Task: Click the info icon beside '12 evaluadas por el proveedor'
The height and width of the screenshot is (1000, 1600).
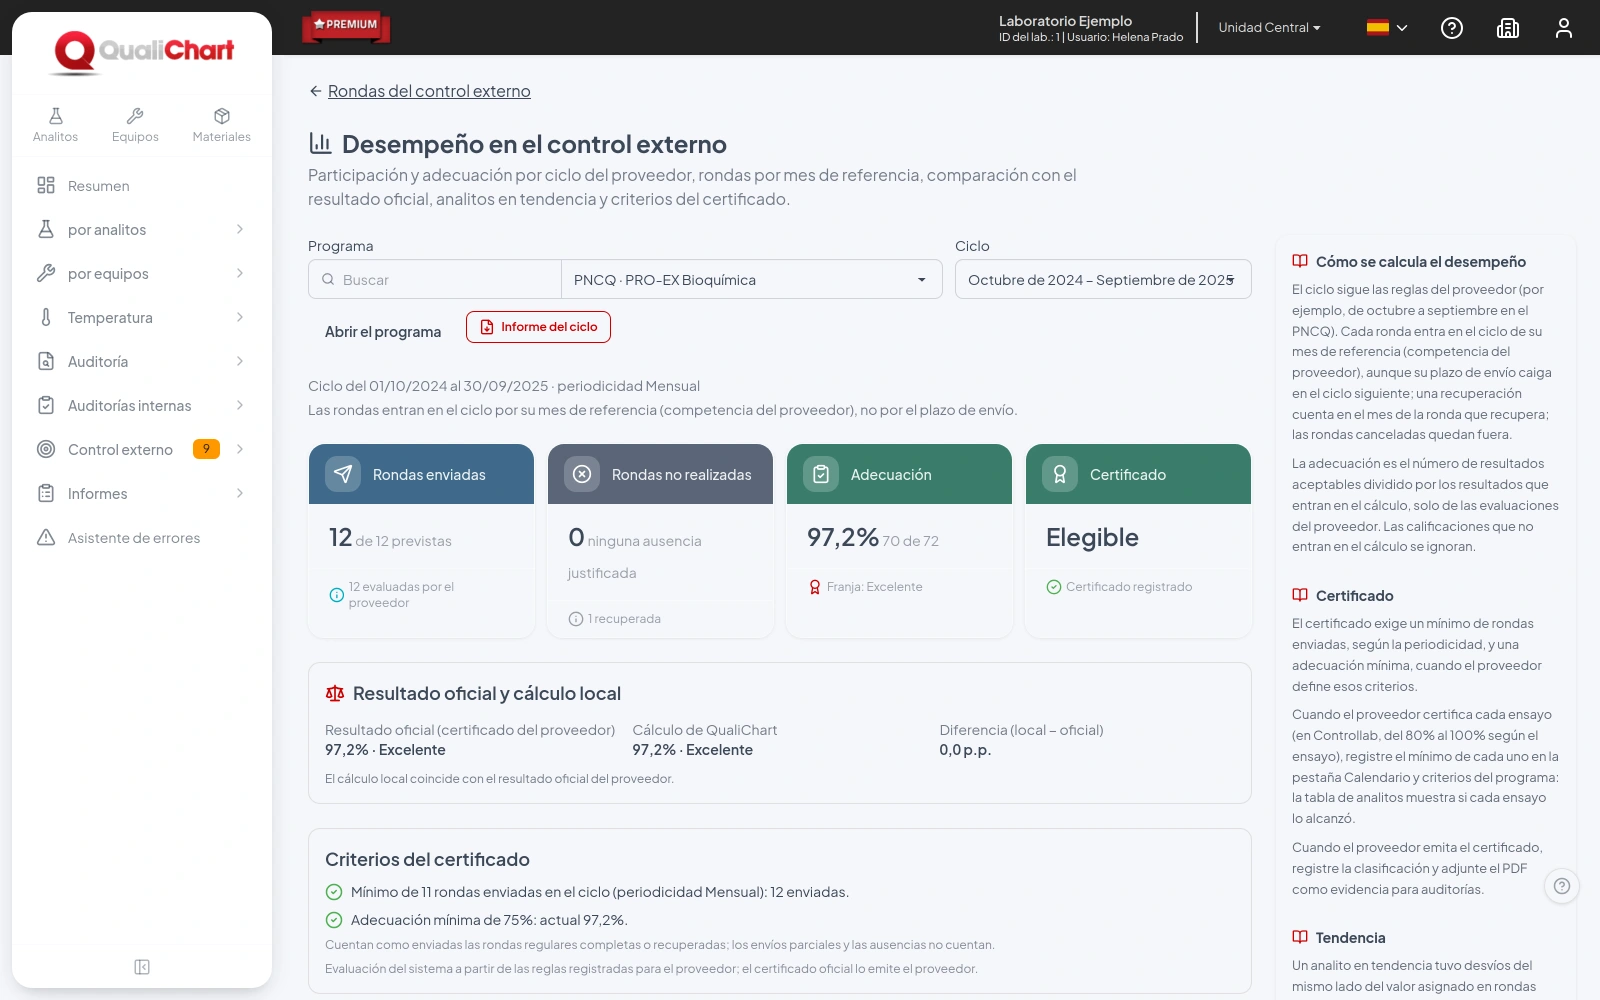Action: tap(337, 595)
